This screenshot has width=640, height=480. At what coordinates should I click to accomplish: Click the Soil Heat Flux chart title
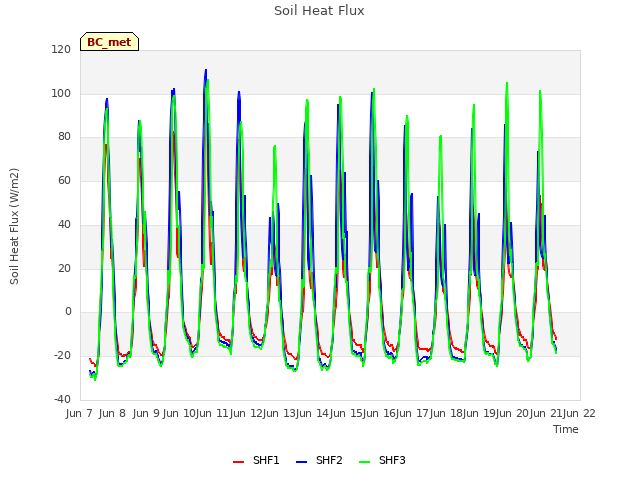[x=319, y=11]
